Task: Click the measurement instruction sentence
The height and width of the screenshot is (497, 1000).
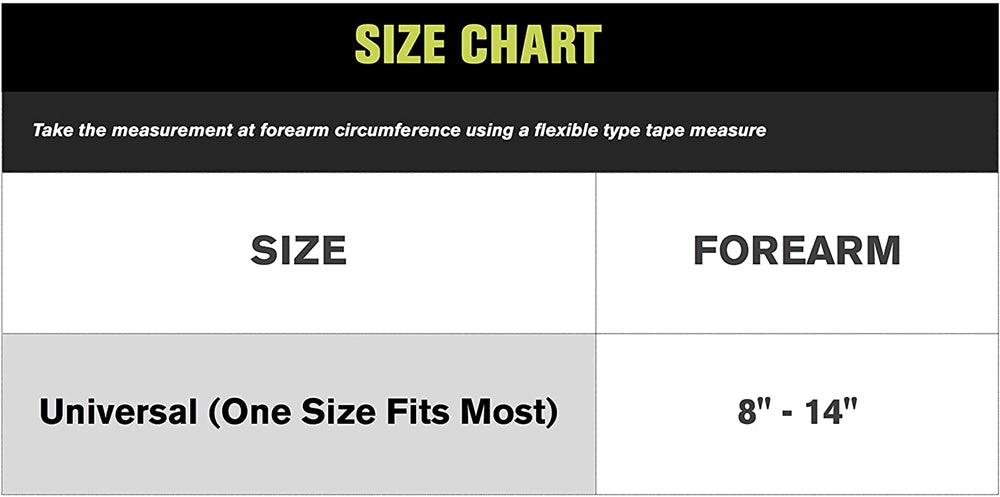Action: click(x=399, y=130)
